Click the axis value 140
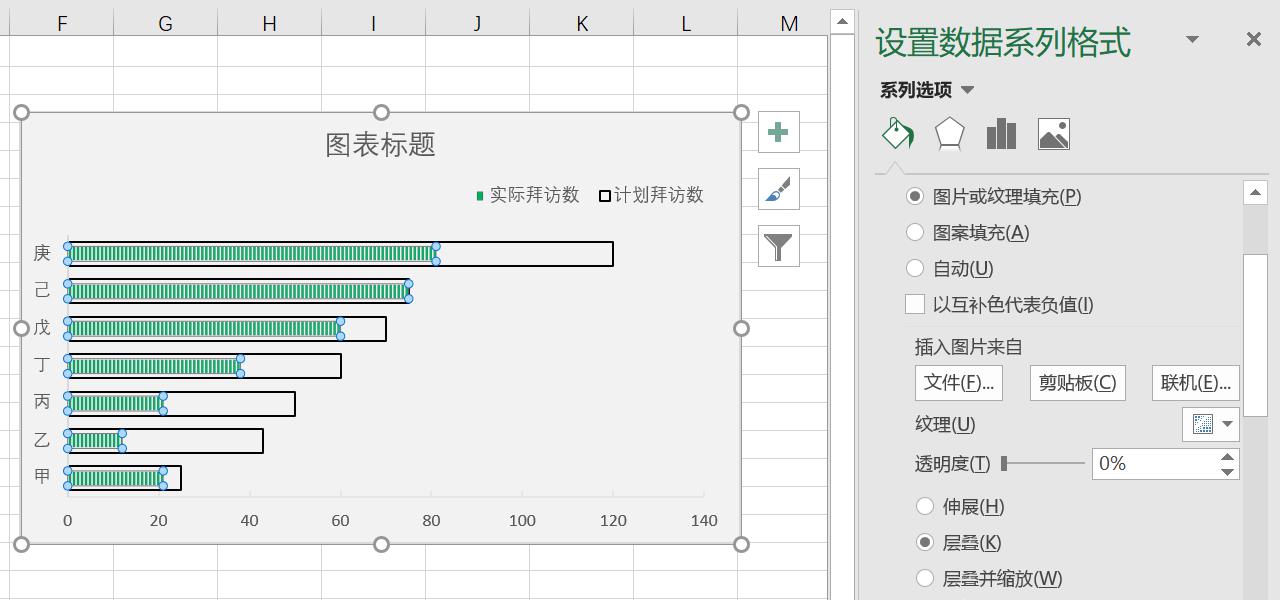The width and height of the screenshot is (1280, 600). [x=704, y=520]
